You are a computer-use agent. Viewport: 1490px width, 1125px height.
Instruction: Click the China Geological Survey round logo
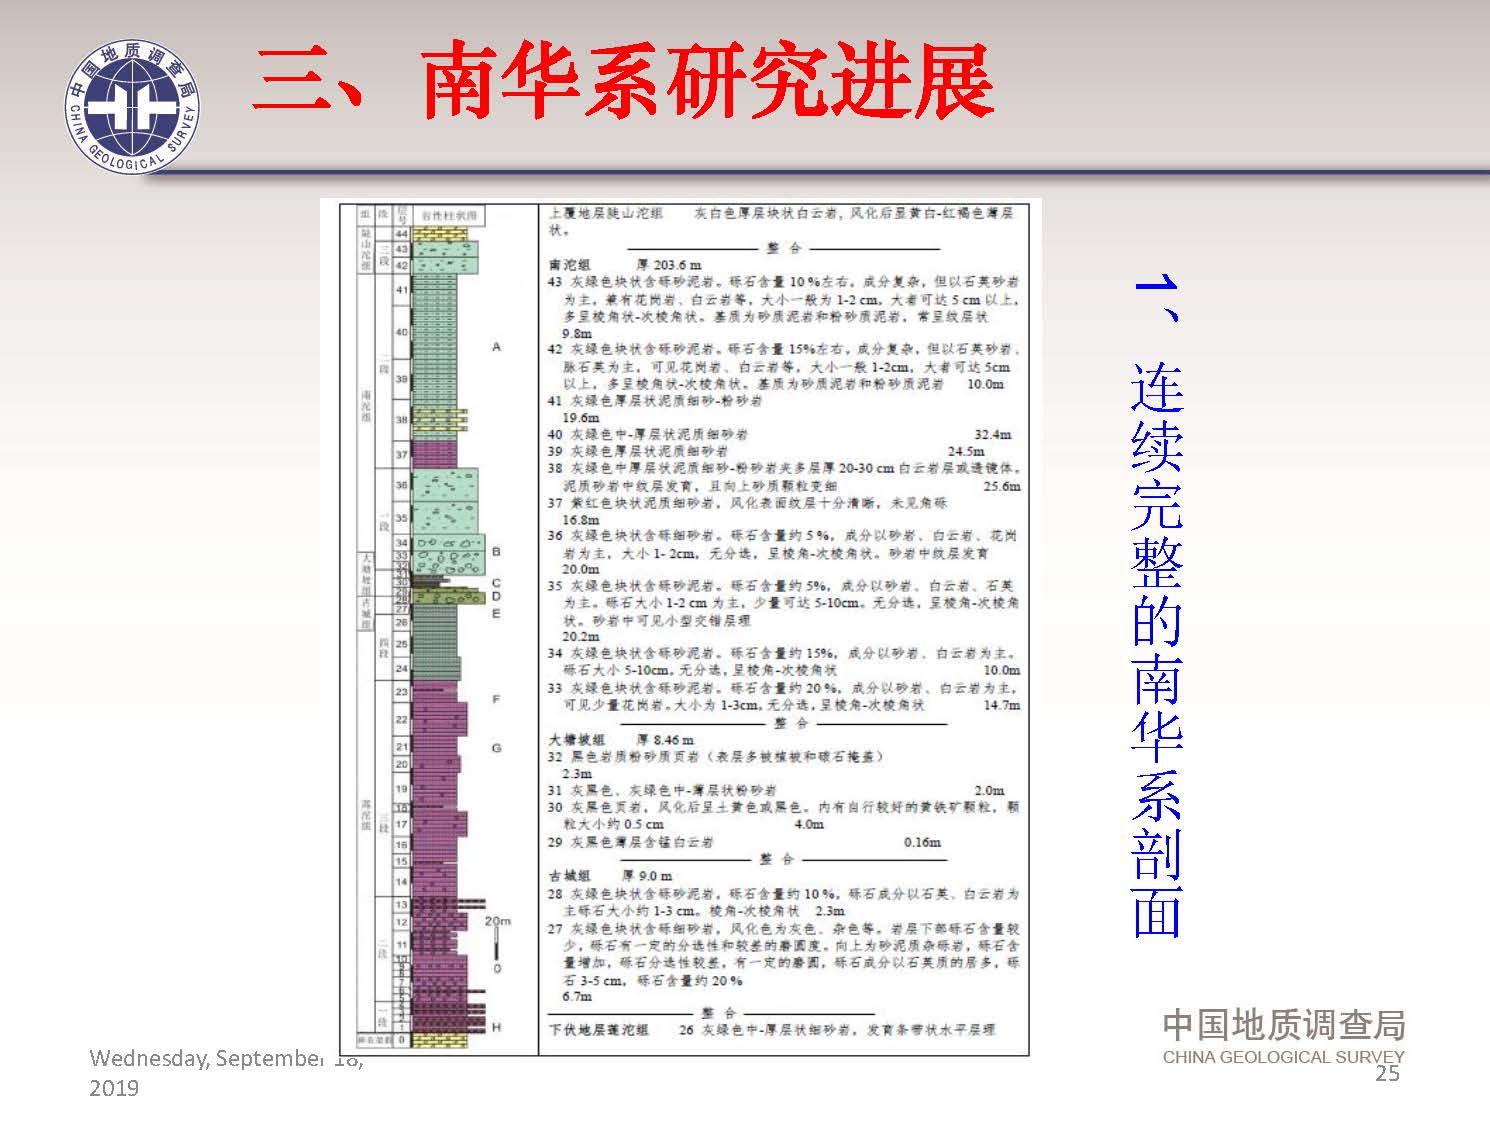(x=133, y=105)
